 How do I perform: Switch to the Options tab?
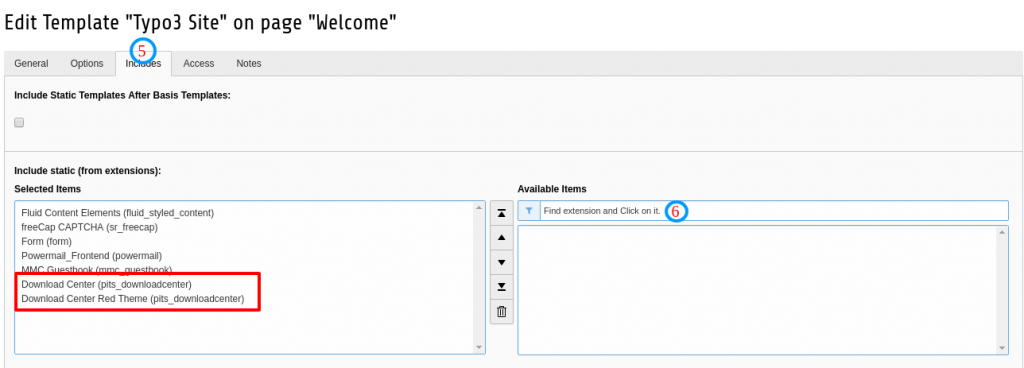coord(87,63)
